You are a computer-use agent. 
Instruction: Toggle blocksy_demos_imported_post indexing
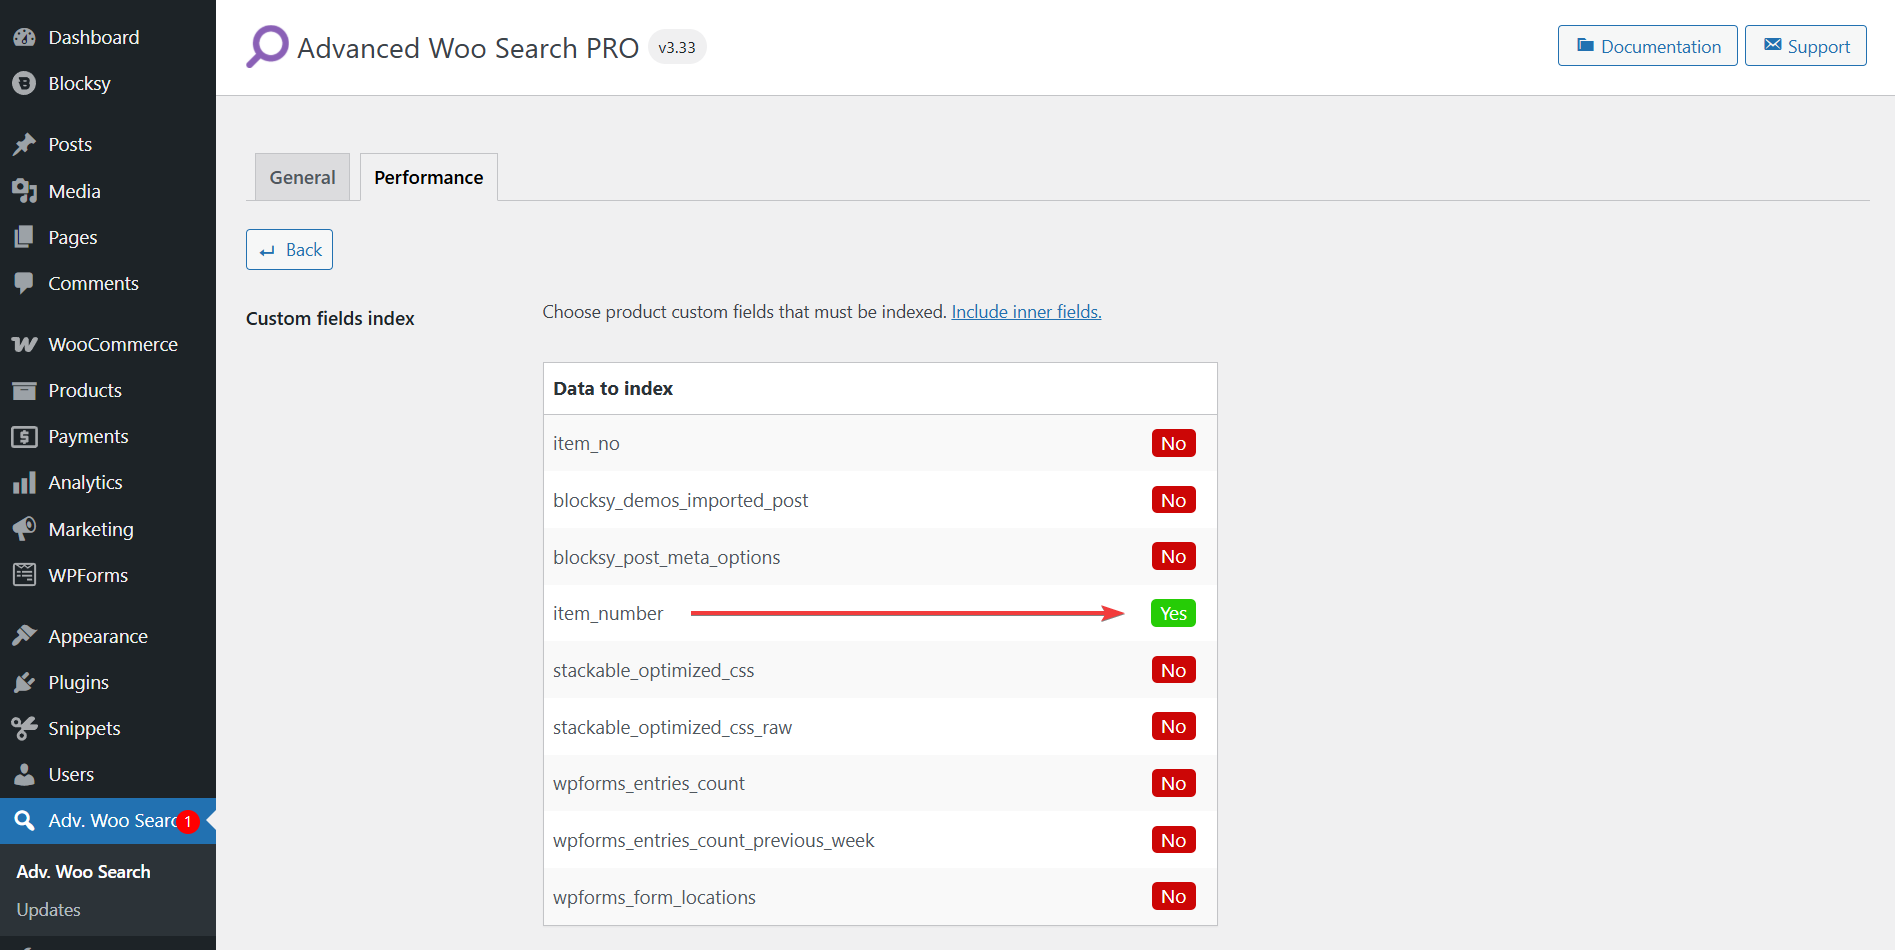1173,500
